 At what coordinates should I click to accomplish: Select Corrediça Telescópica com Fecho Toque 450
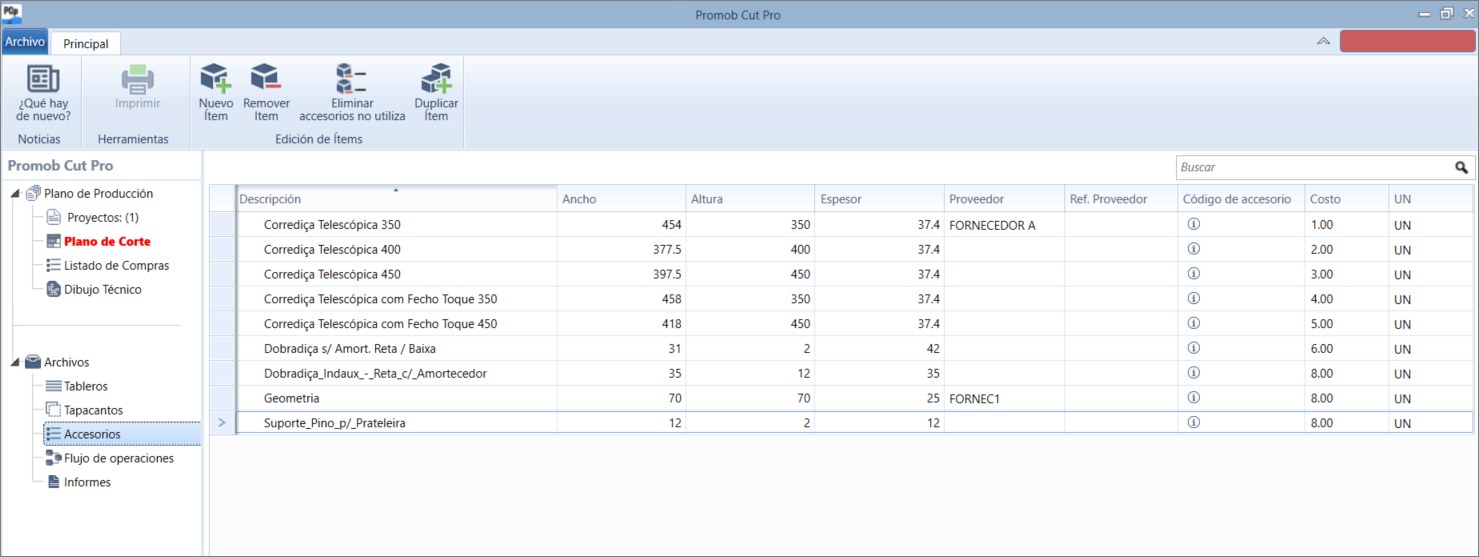396,324
